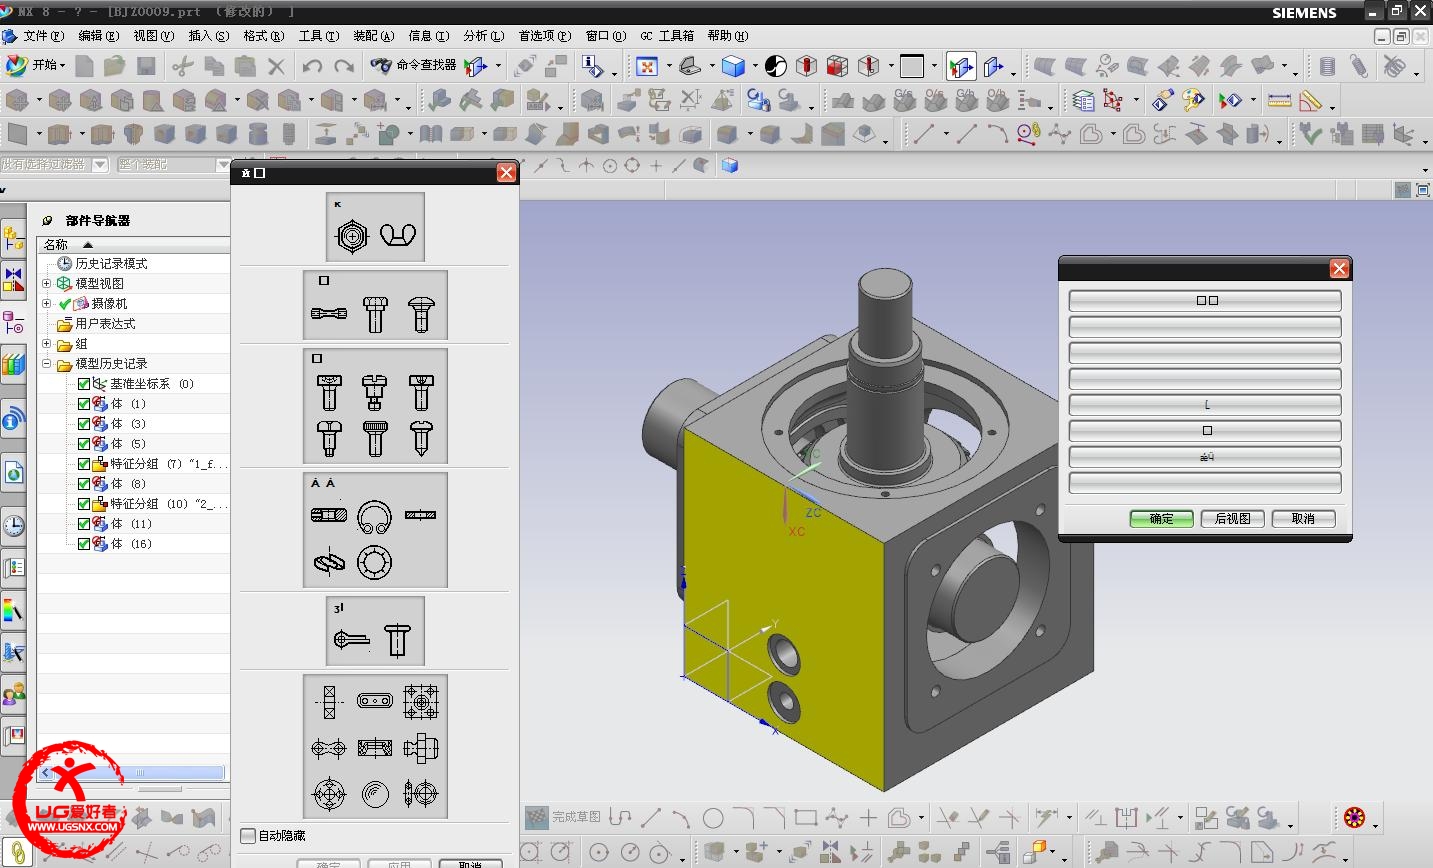Select the sketch Rectangle tool
Image resolution: width=1433 pixels, height=868 pixels.
[805, 818]
